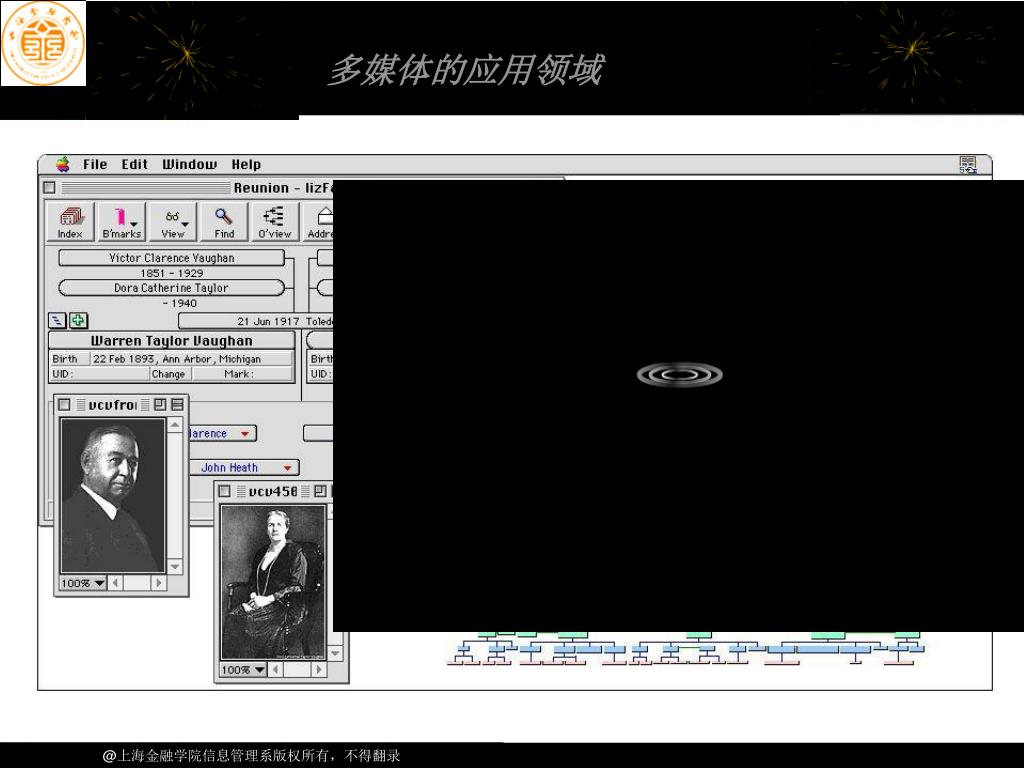Click the scroll up arrow in vcvfro window
This screenshot has height=768, width=1024.
click(174, 426)
